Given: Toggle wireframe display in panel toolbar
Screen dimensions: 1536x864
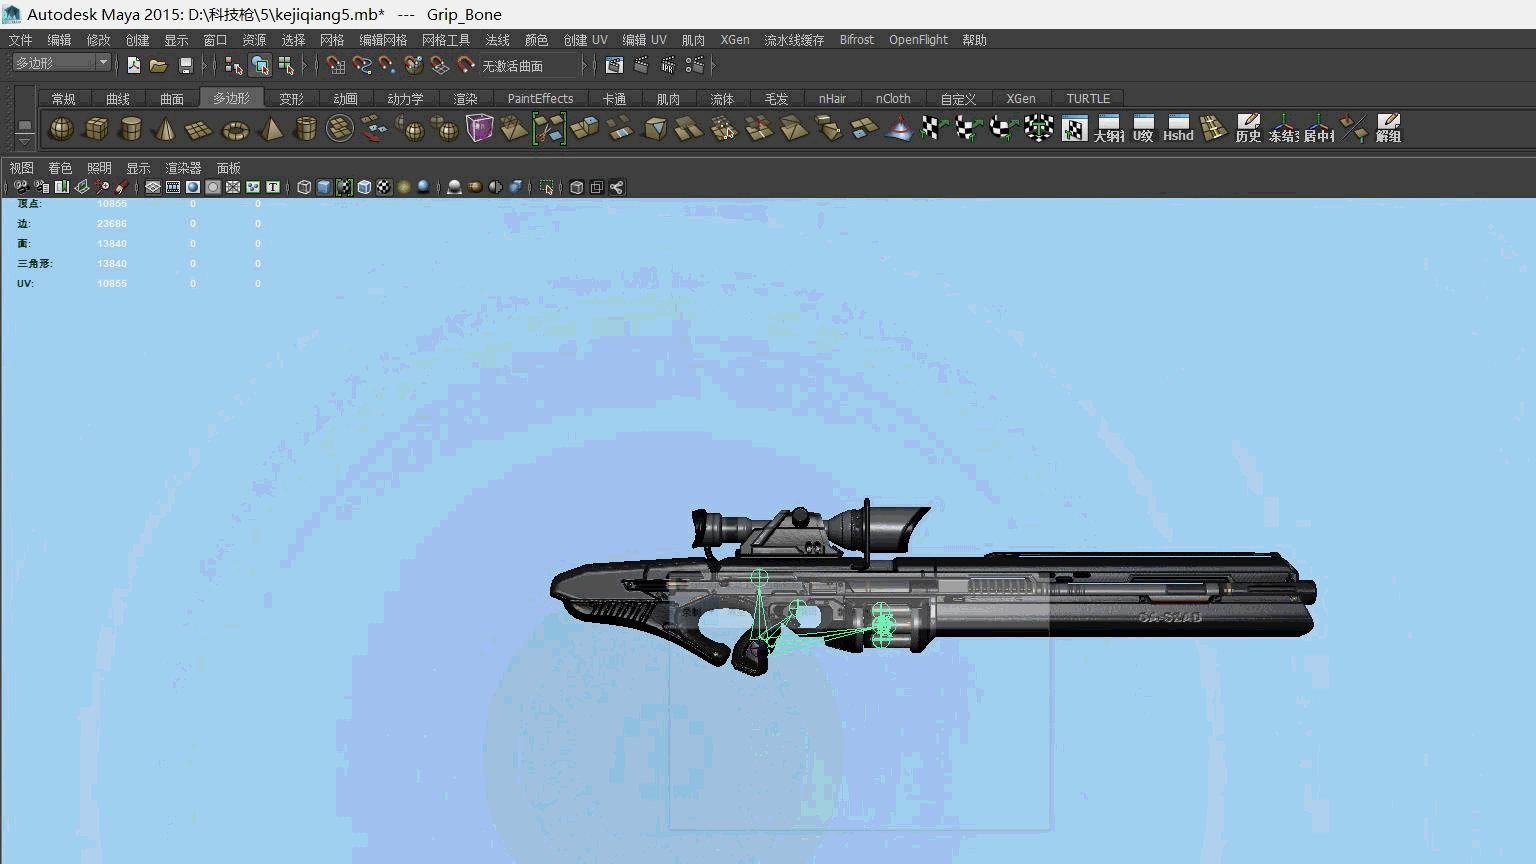Looking at the screenshot, I should pyautogui.click(x=304, y=187).
